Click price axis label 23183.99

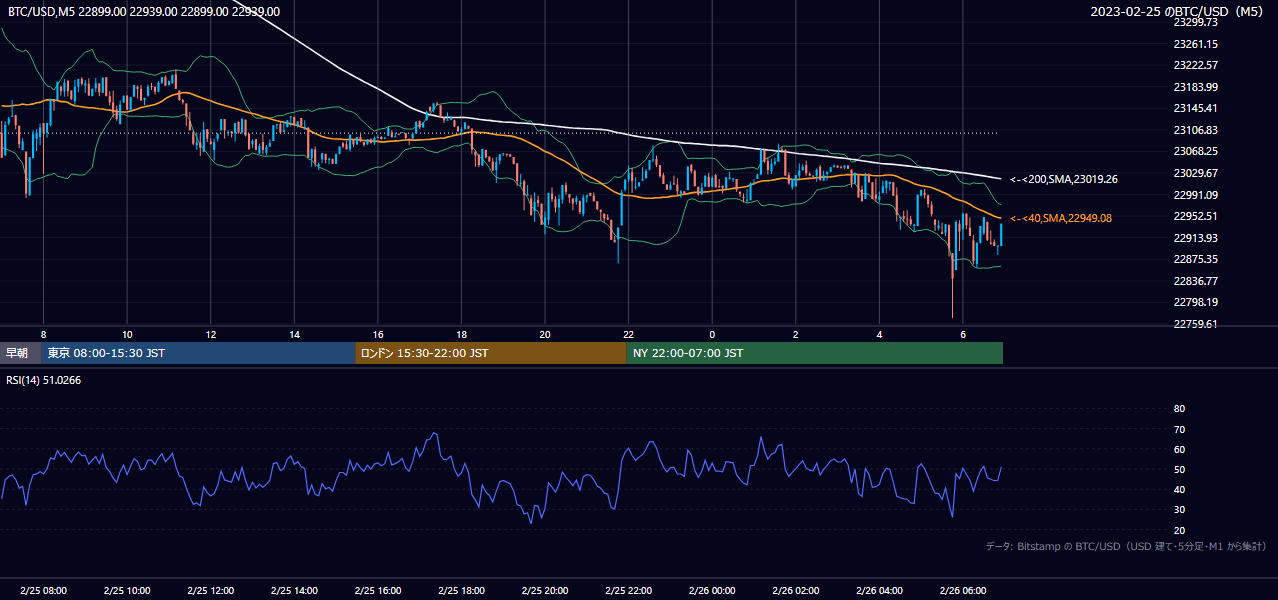(x=1195, y=87)
